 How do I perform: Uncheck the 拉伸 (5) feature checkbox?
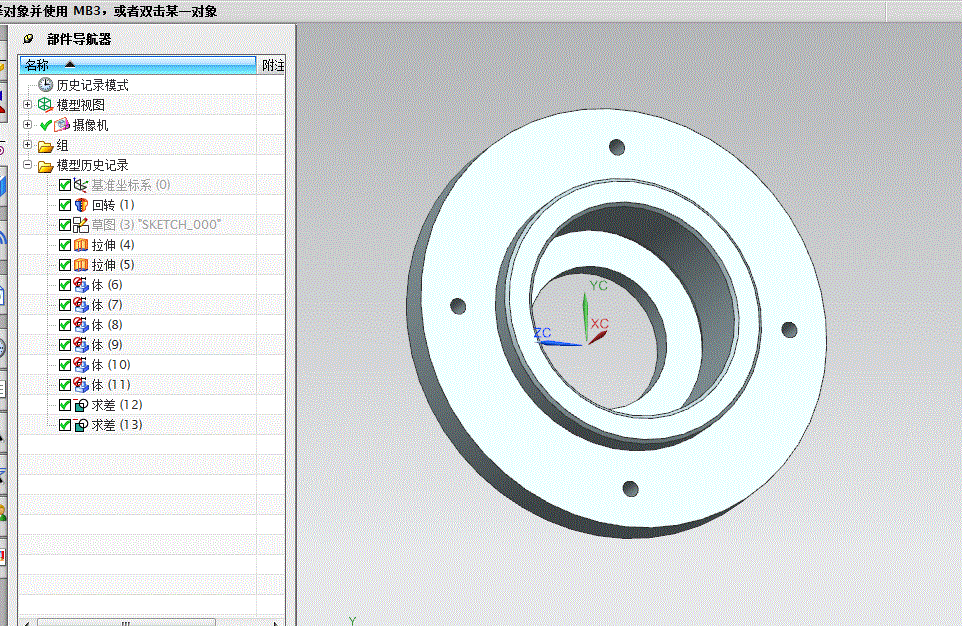(65, 265)
